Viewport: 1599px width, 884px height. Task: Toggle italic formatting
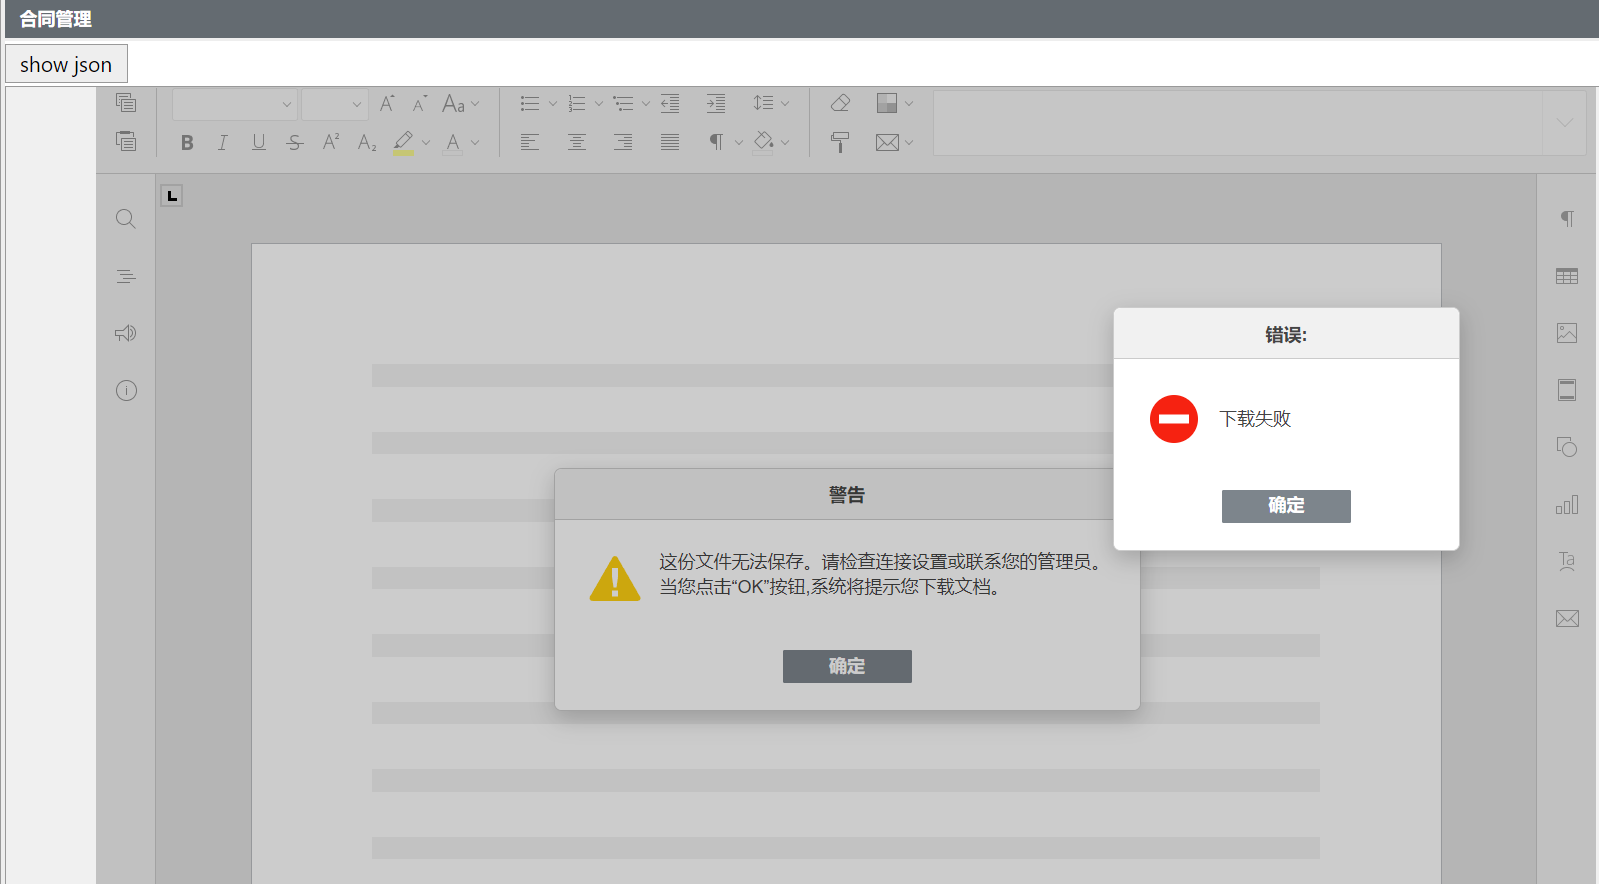point(222,142)
